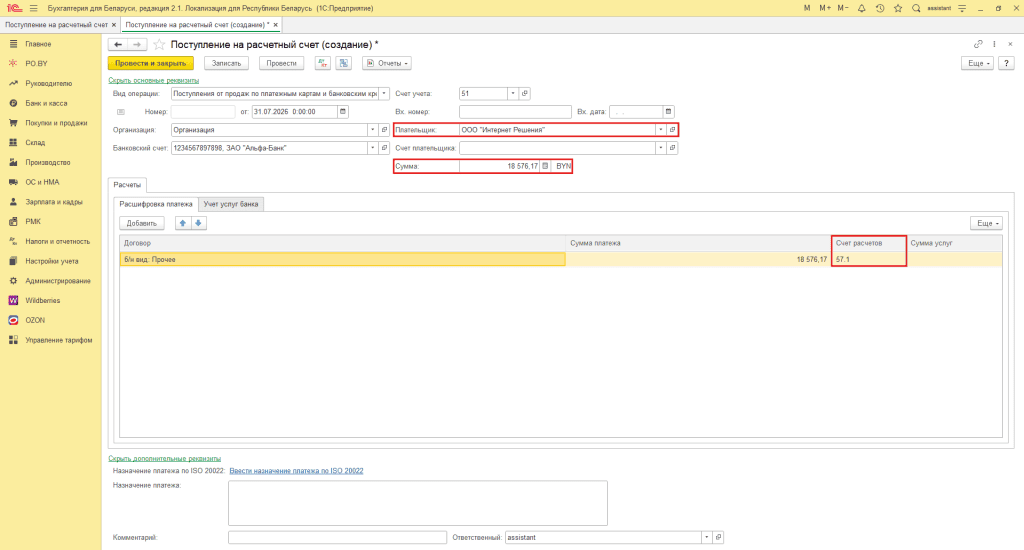Viewport: 1024px width, 550px height.
Task: Add document to favorites with star icon
Action: tap(159, 44)
